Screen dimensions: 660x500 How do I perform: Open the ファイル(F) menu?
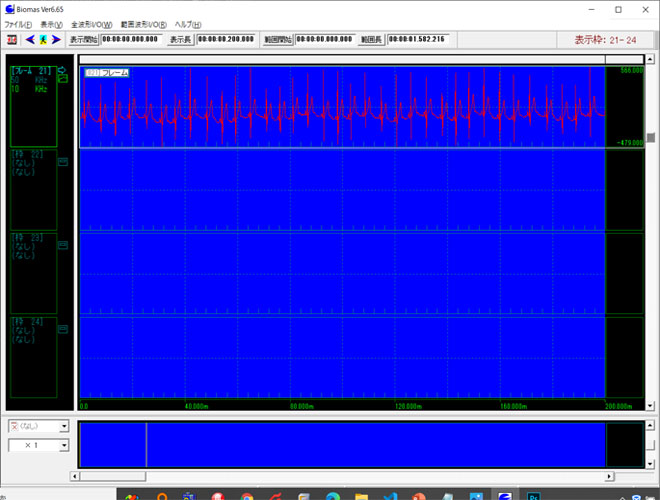tap(18, 24)
